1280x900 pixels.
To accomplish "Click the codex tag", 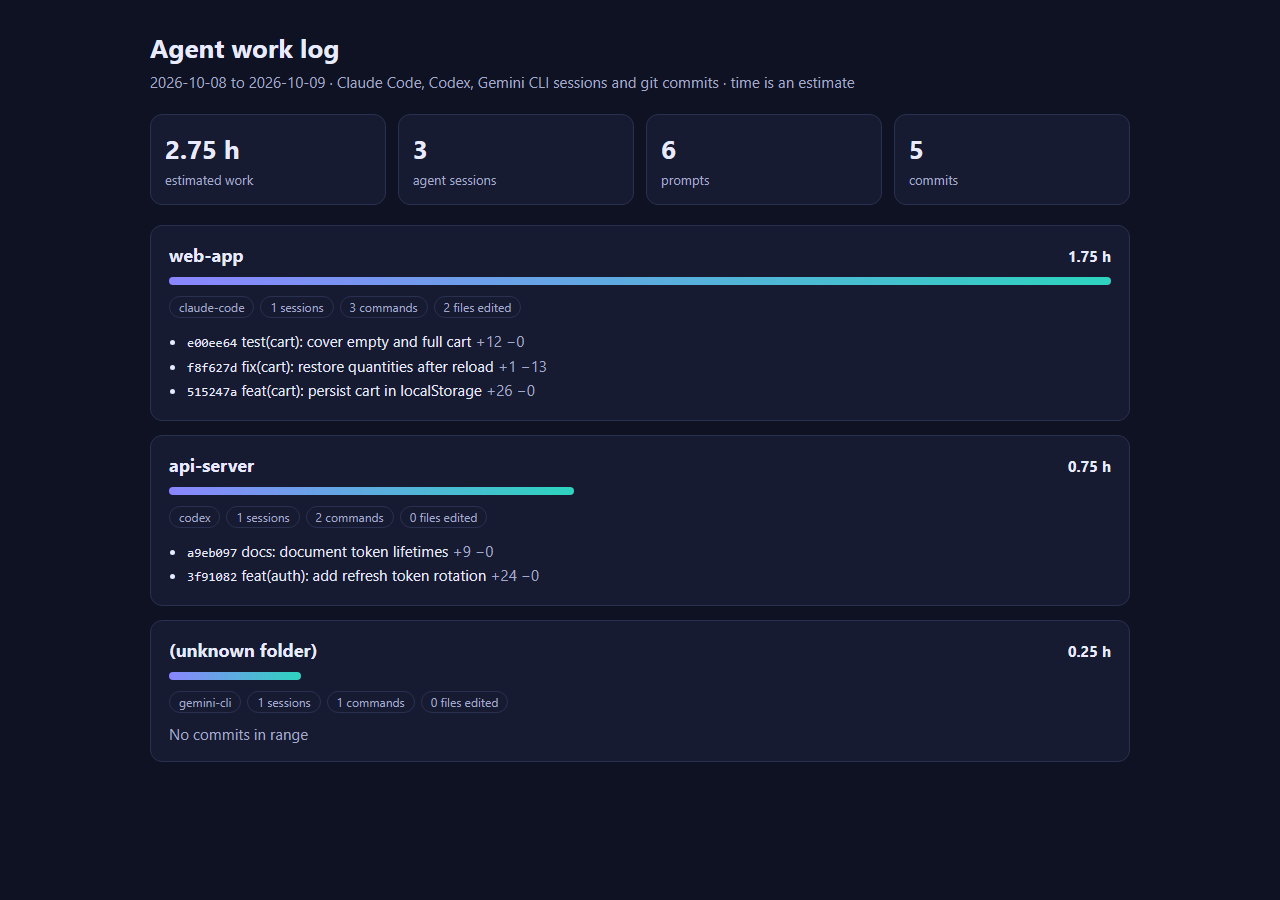I will tap(195, 518).
